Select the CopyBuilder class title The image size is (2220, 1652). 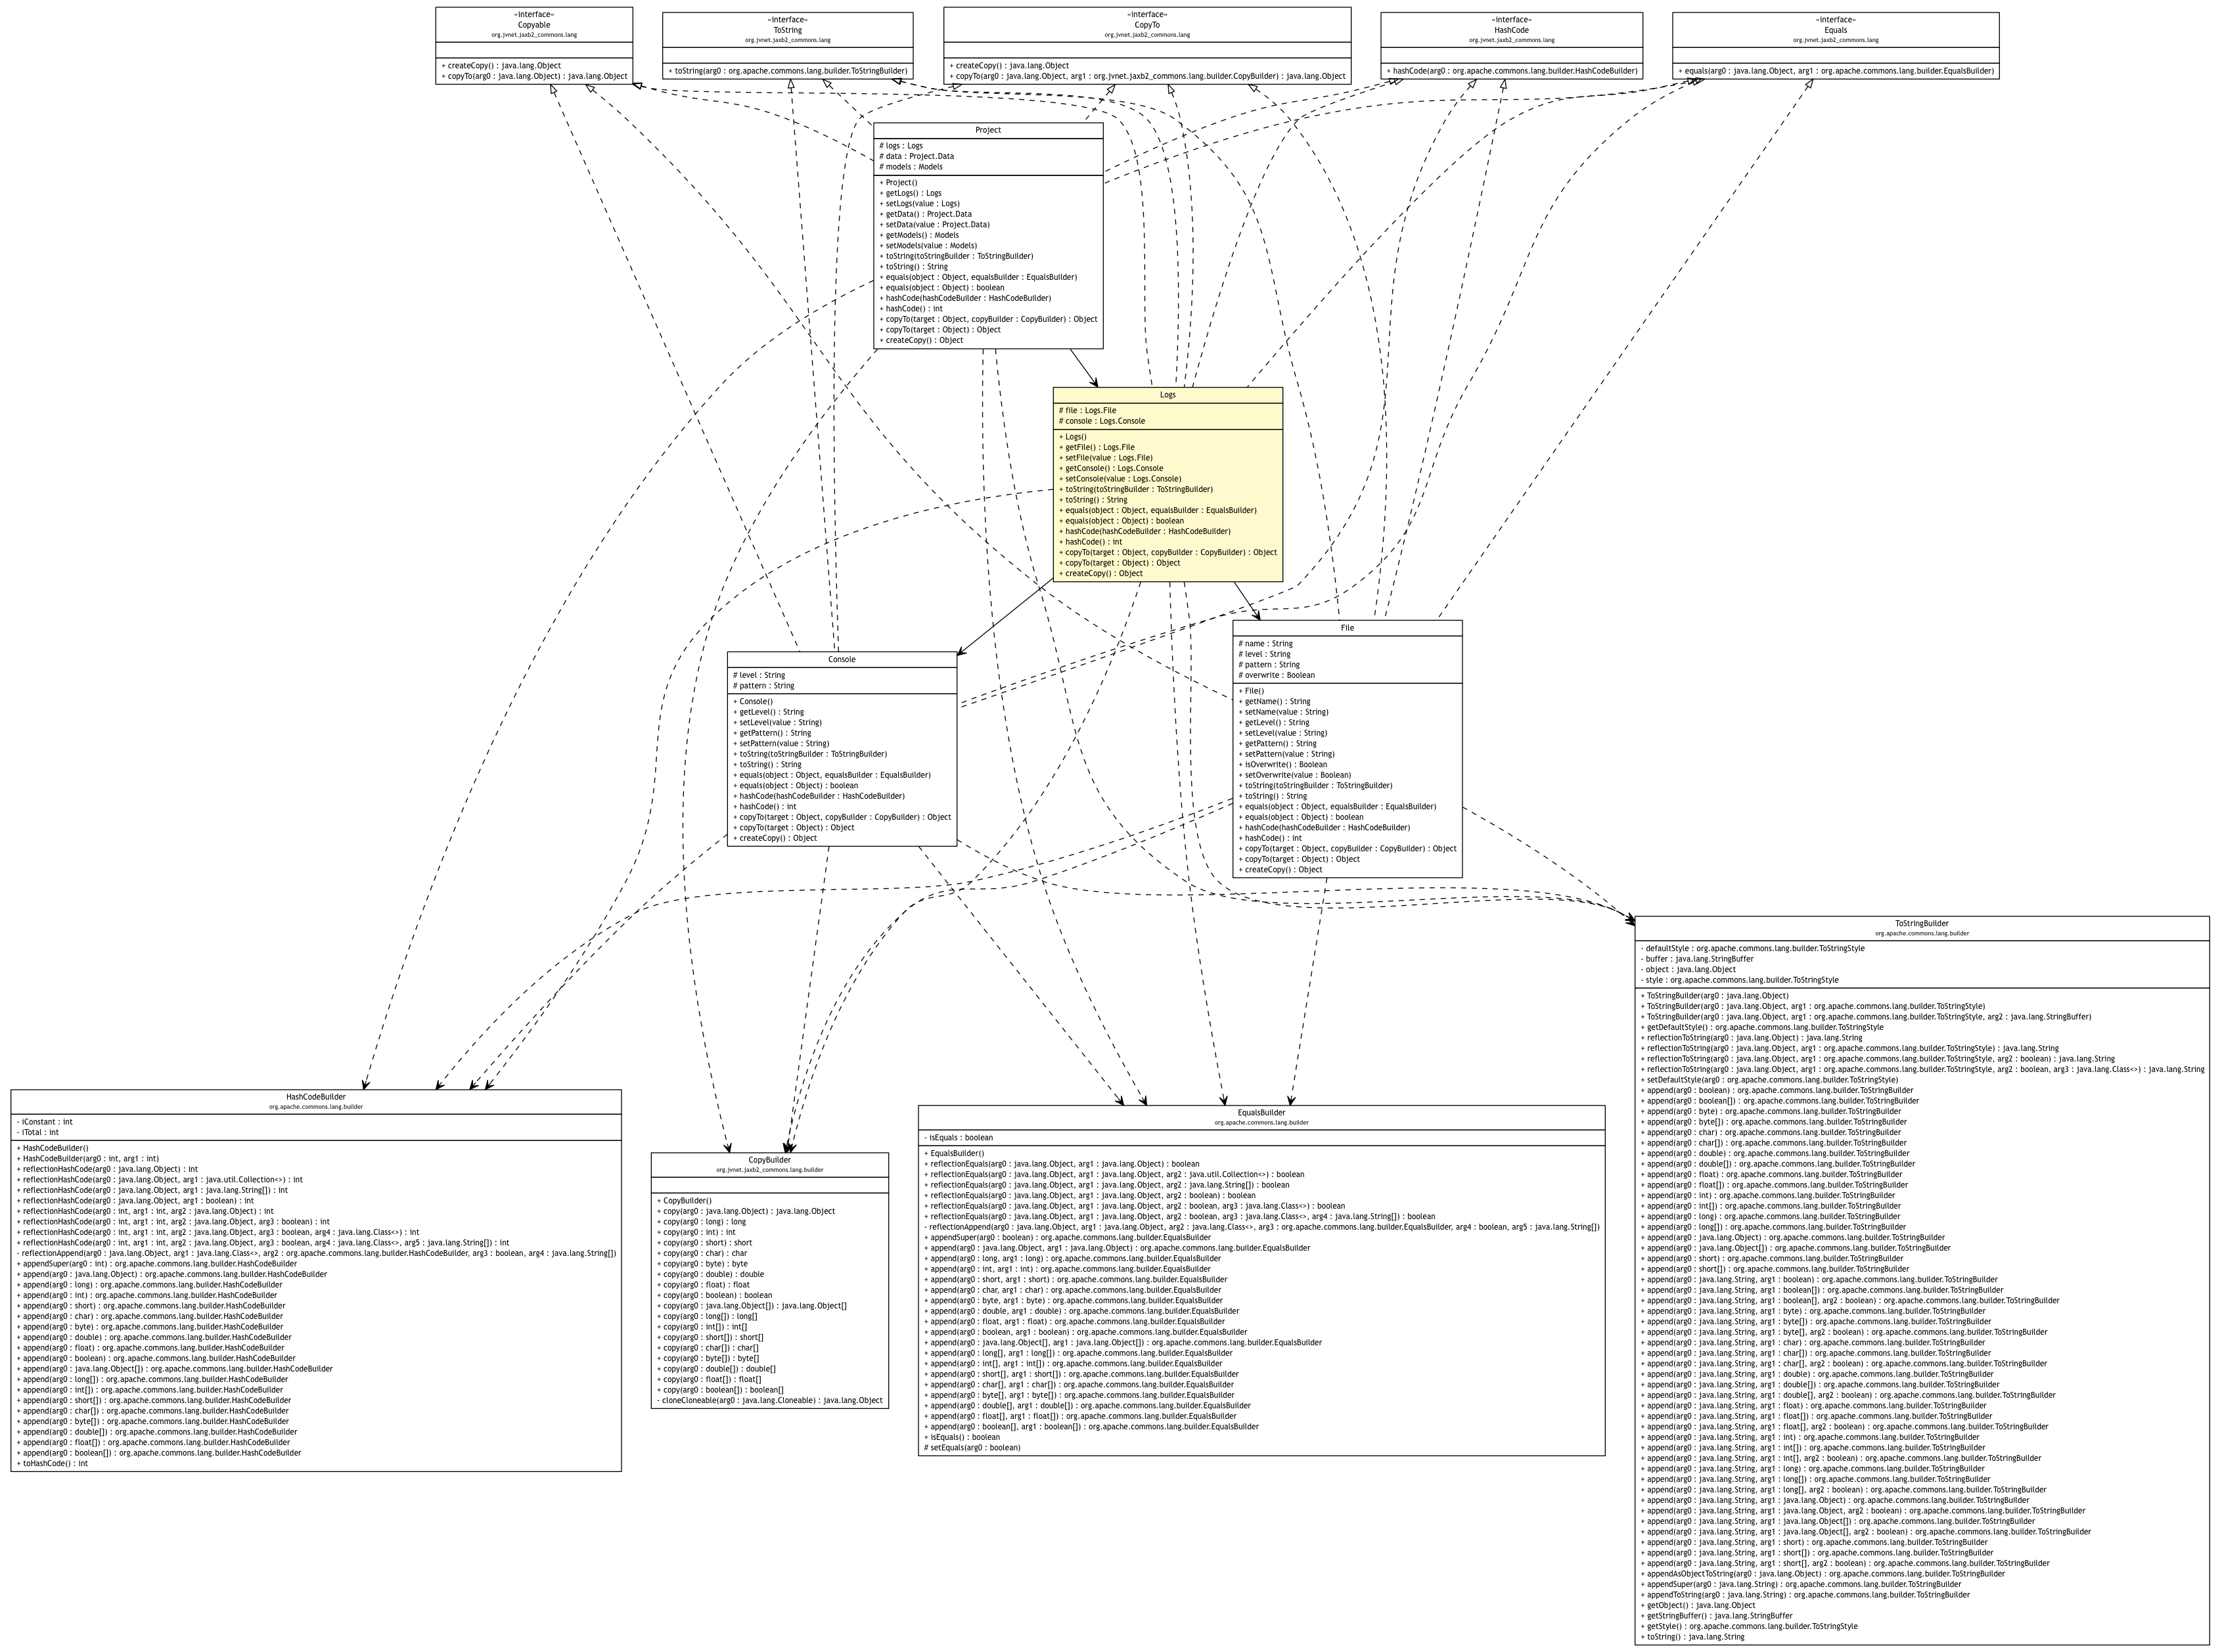click(769, 1160)
